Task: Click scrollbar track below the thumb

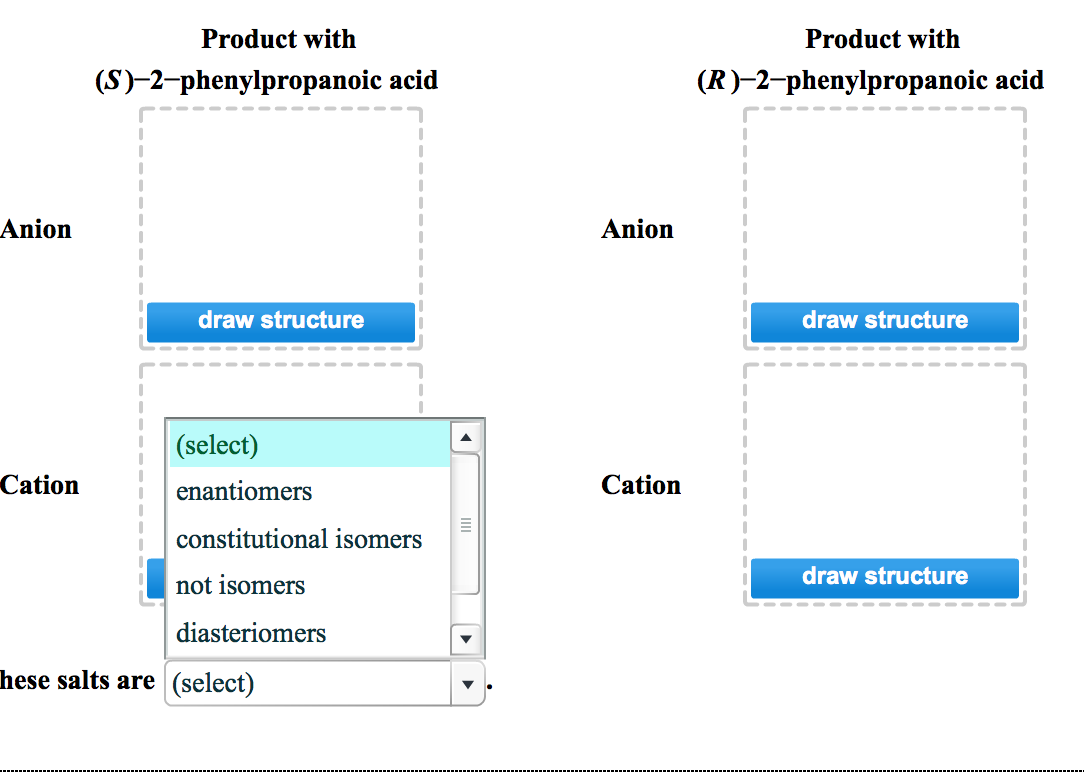Action: 467,610
